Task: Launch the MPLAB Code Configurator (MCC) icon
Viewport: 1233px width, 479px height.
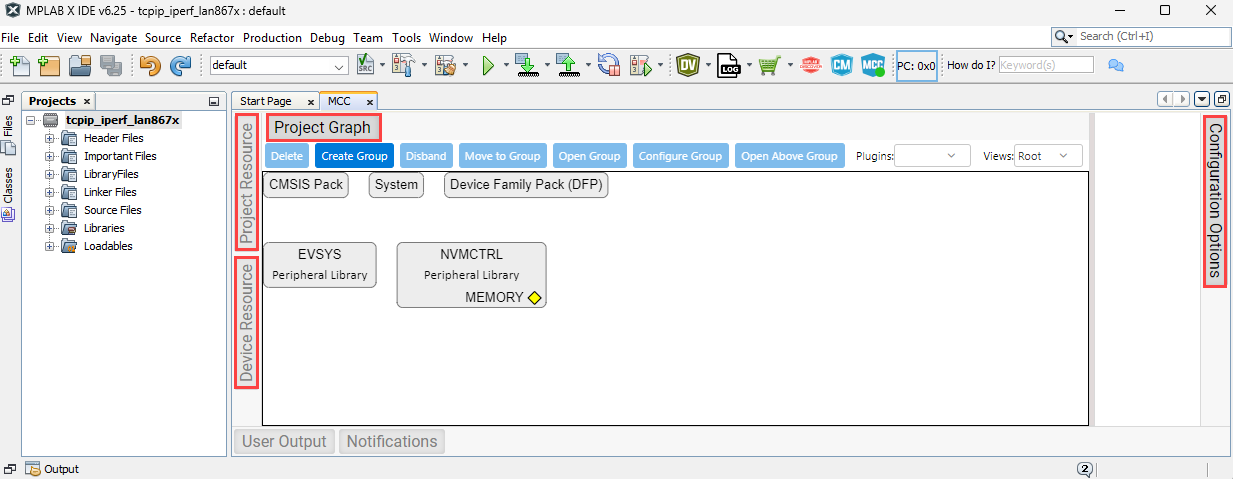Action: (873, 65)
